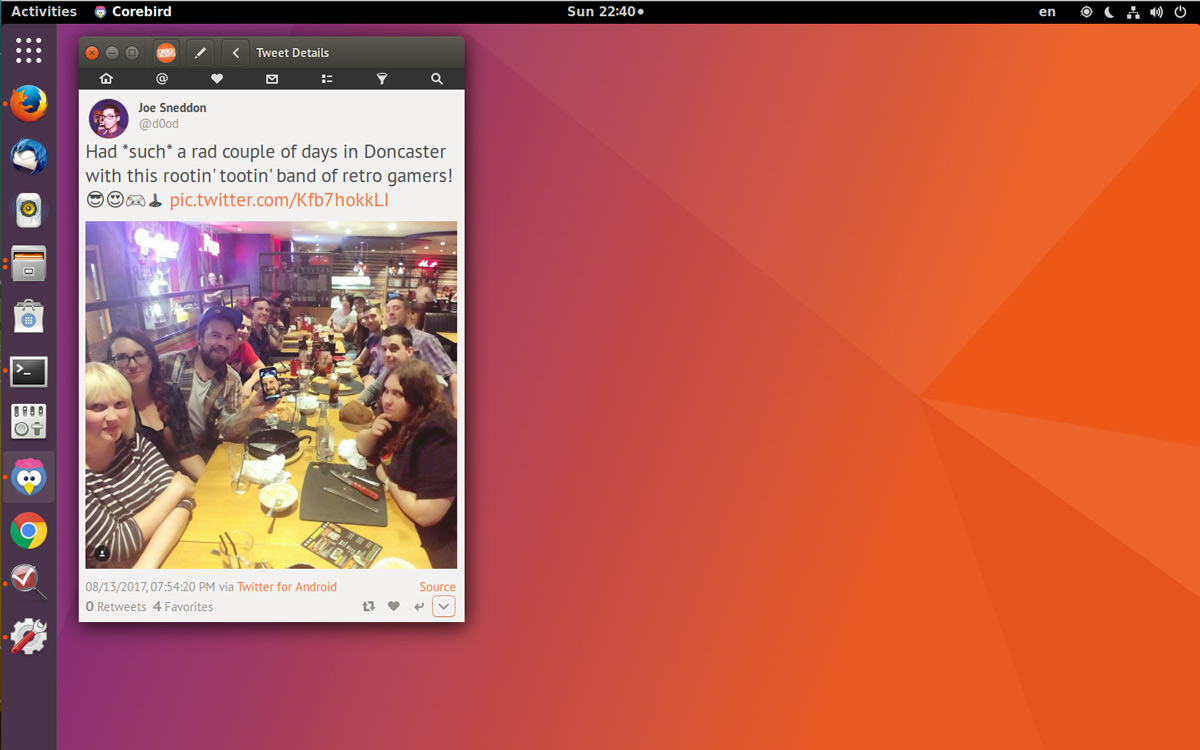Open the filters funnel tab
Screen dimensions: 1200x750
(381, 79)
